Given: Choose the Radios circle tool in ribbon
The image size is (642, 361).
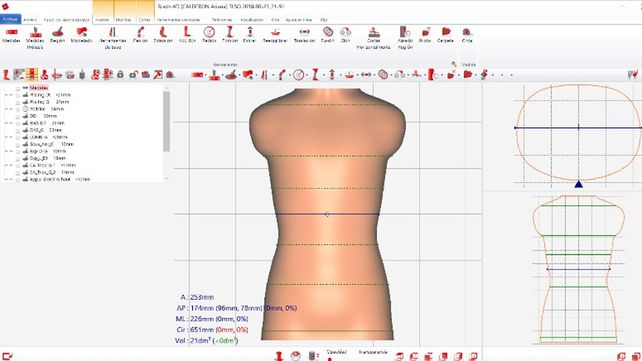Looking at the screenshot, I should point(209,35).
